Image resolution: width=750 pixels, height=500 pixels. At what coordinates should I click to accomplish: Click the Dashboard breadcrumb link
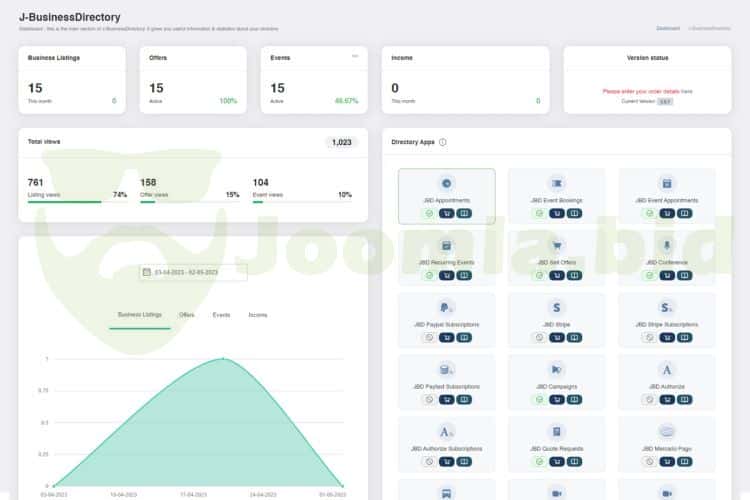pyautogui.click(x=668, y=28)
